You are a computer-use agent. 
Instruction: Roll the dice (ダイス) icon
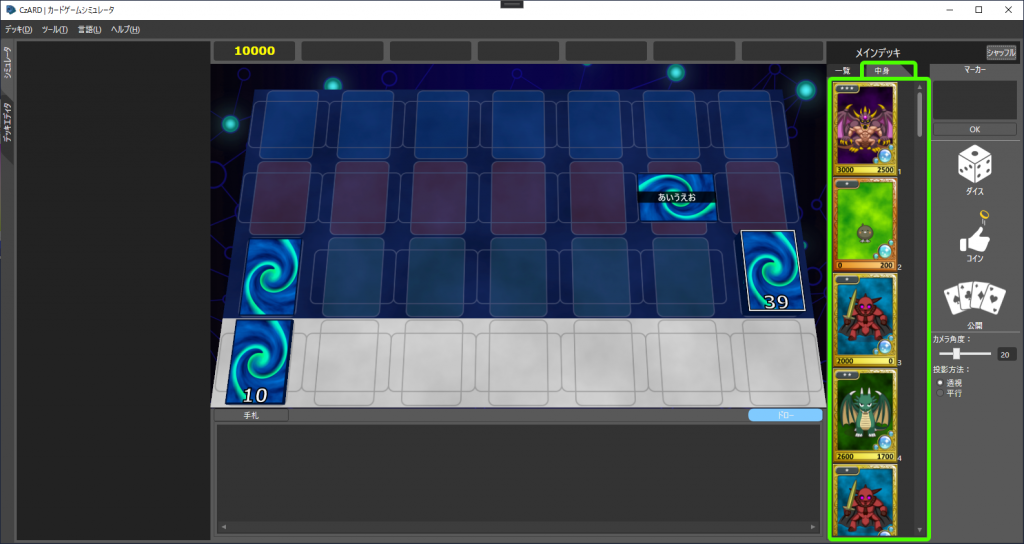974,164
